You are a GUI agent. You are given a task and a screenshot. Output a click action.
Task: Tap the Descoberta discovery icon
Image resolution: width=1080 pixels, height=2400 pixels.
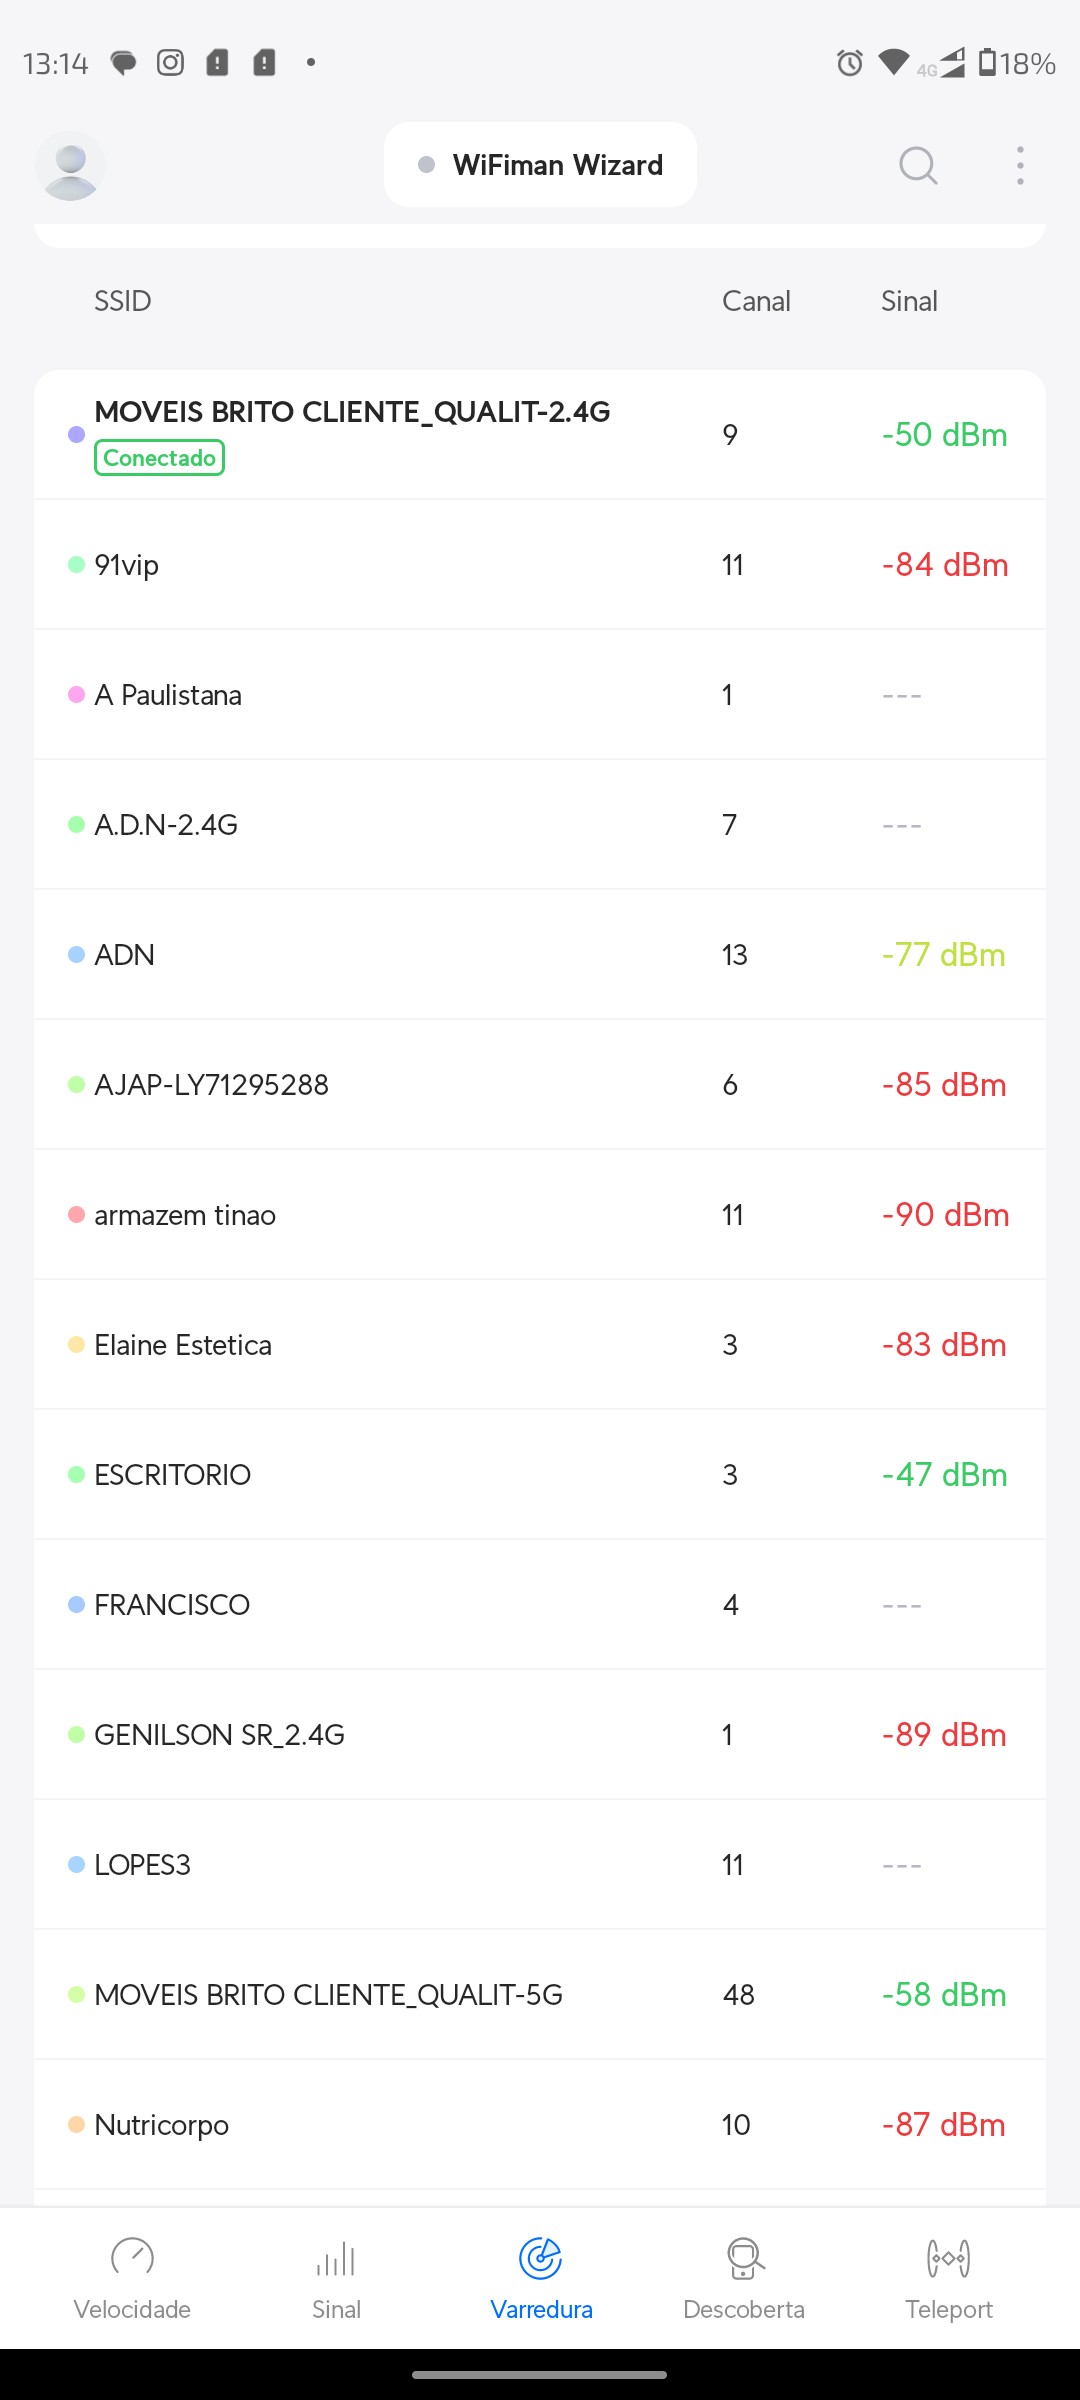click(x=744, y=2257)
